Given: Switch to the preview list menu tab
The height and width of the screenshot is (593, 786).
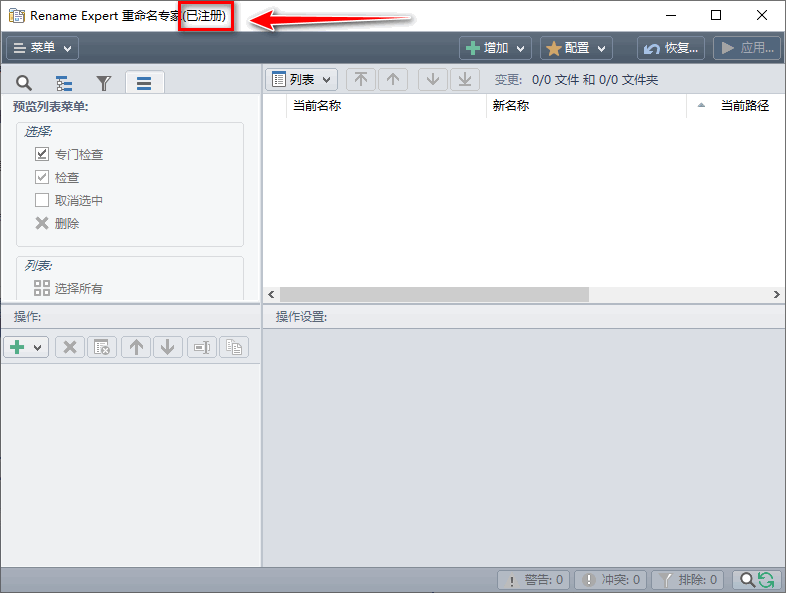Looking at the screenshot, I should 144,83.
